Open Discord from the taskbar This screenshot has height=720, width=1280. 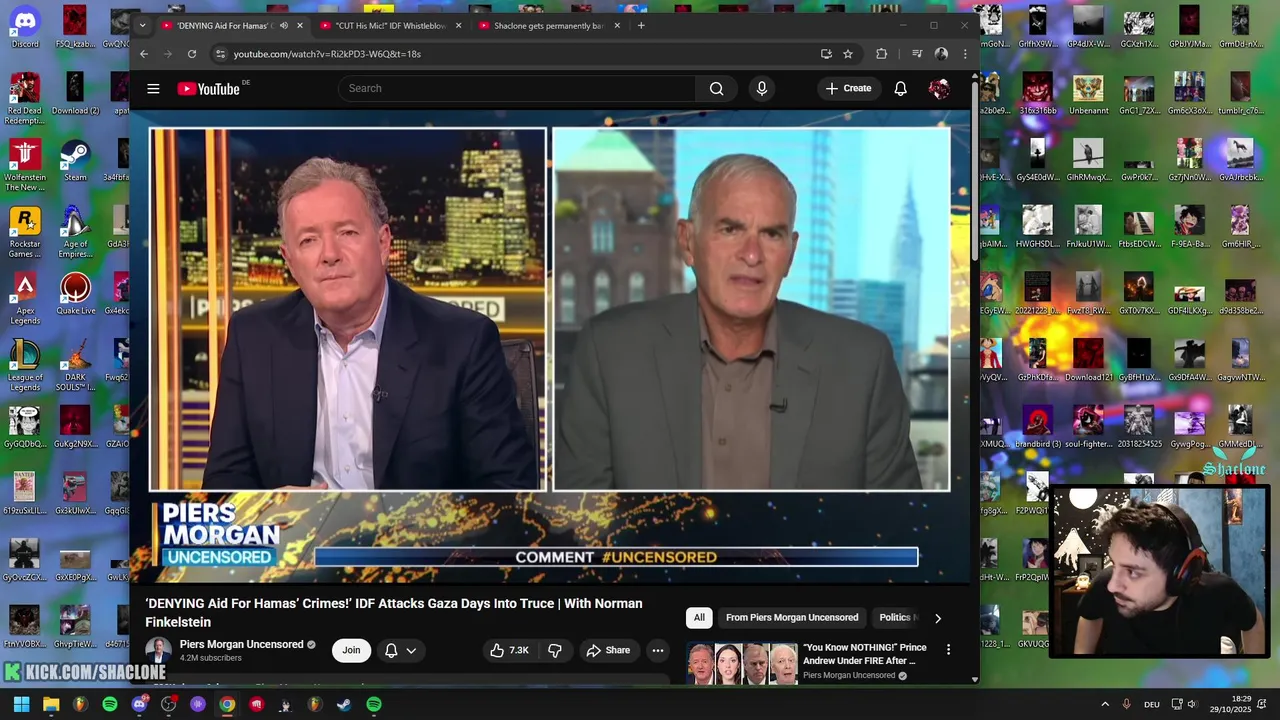coord(139,704)
